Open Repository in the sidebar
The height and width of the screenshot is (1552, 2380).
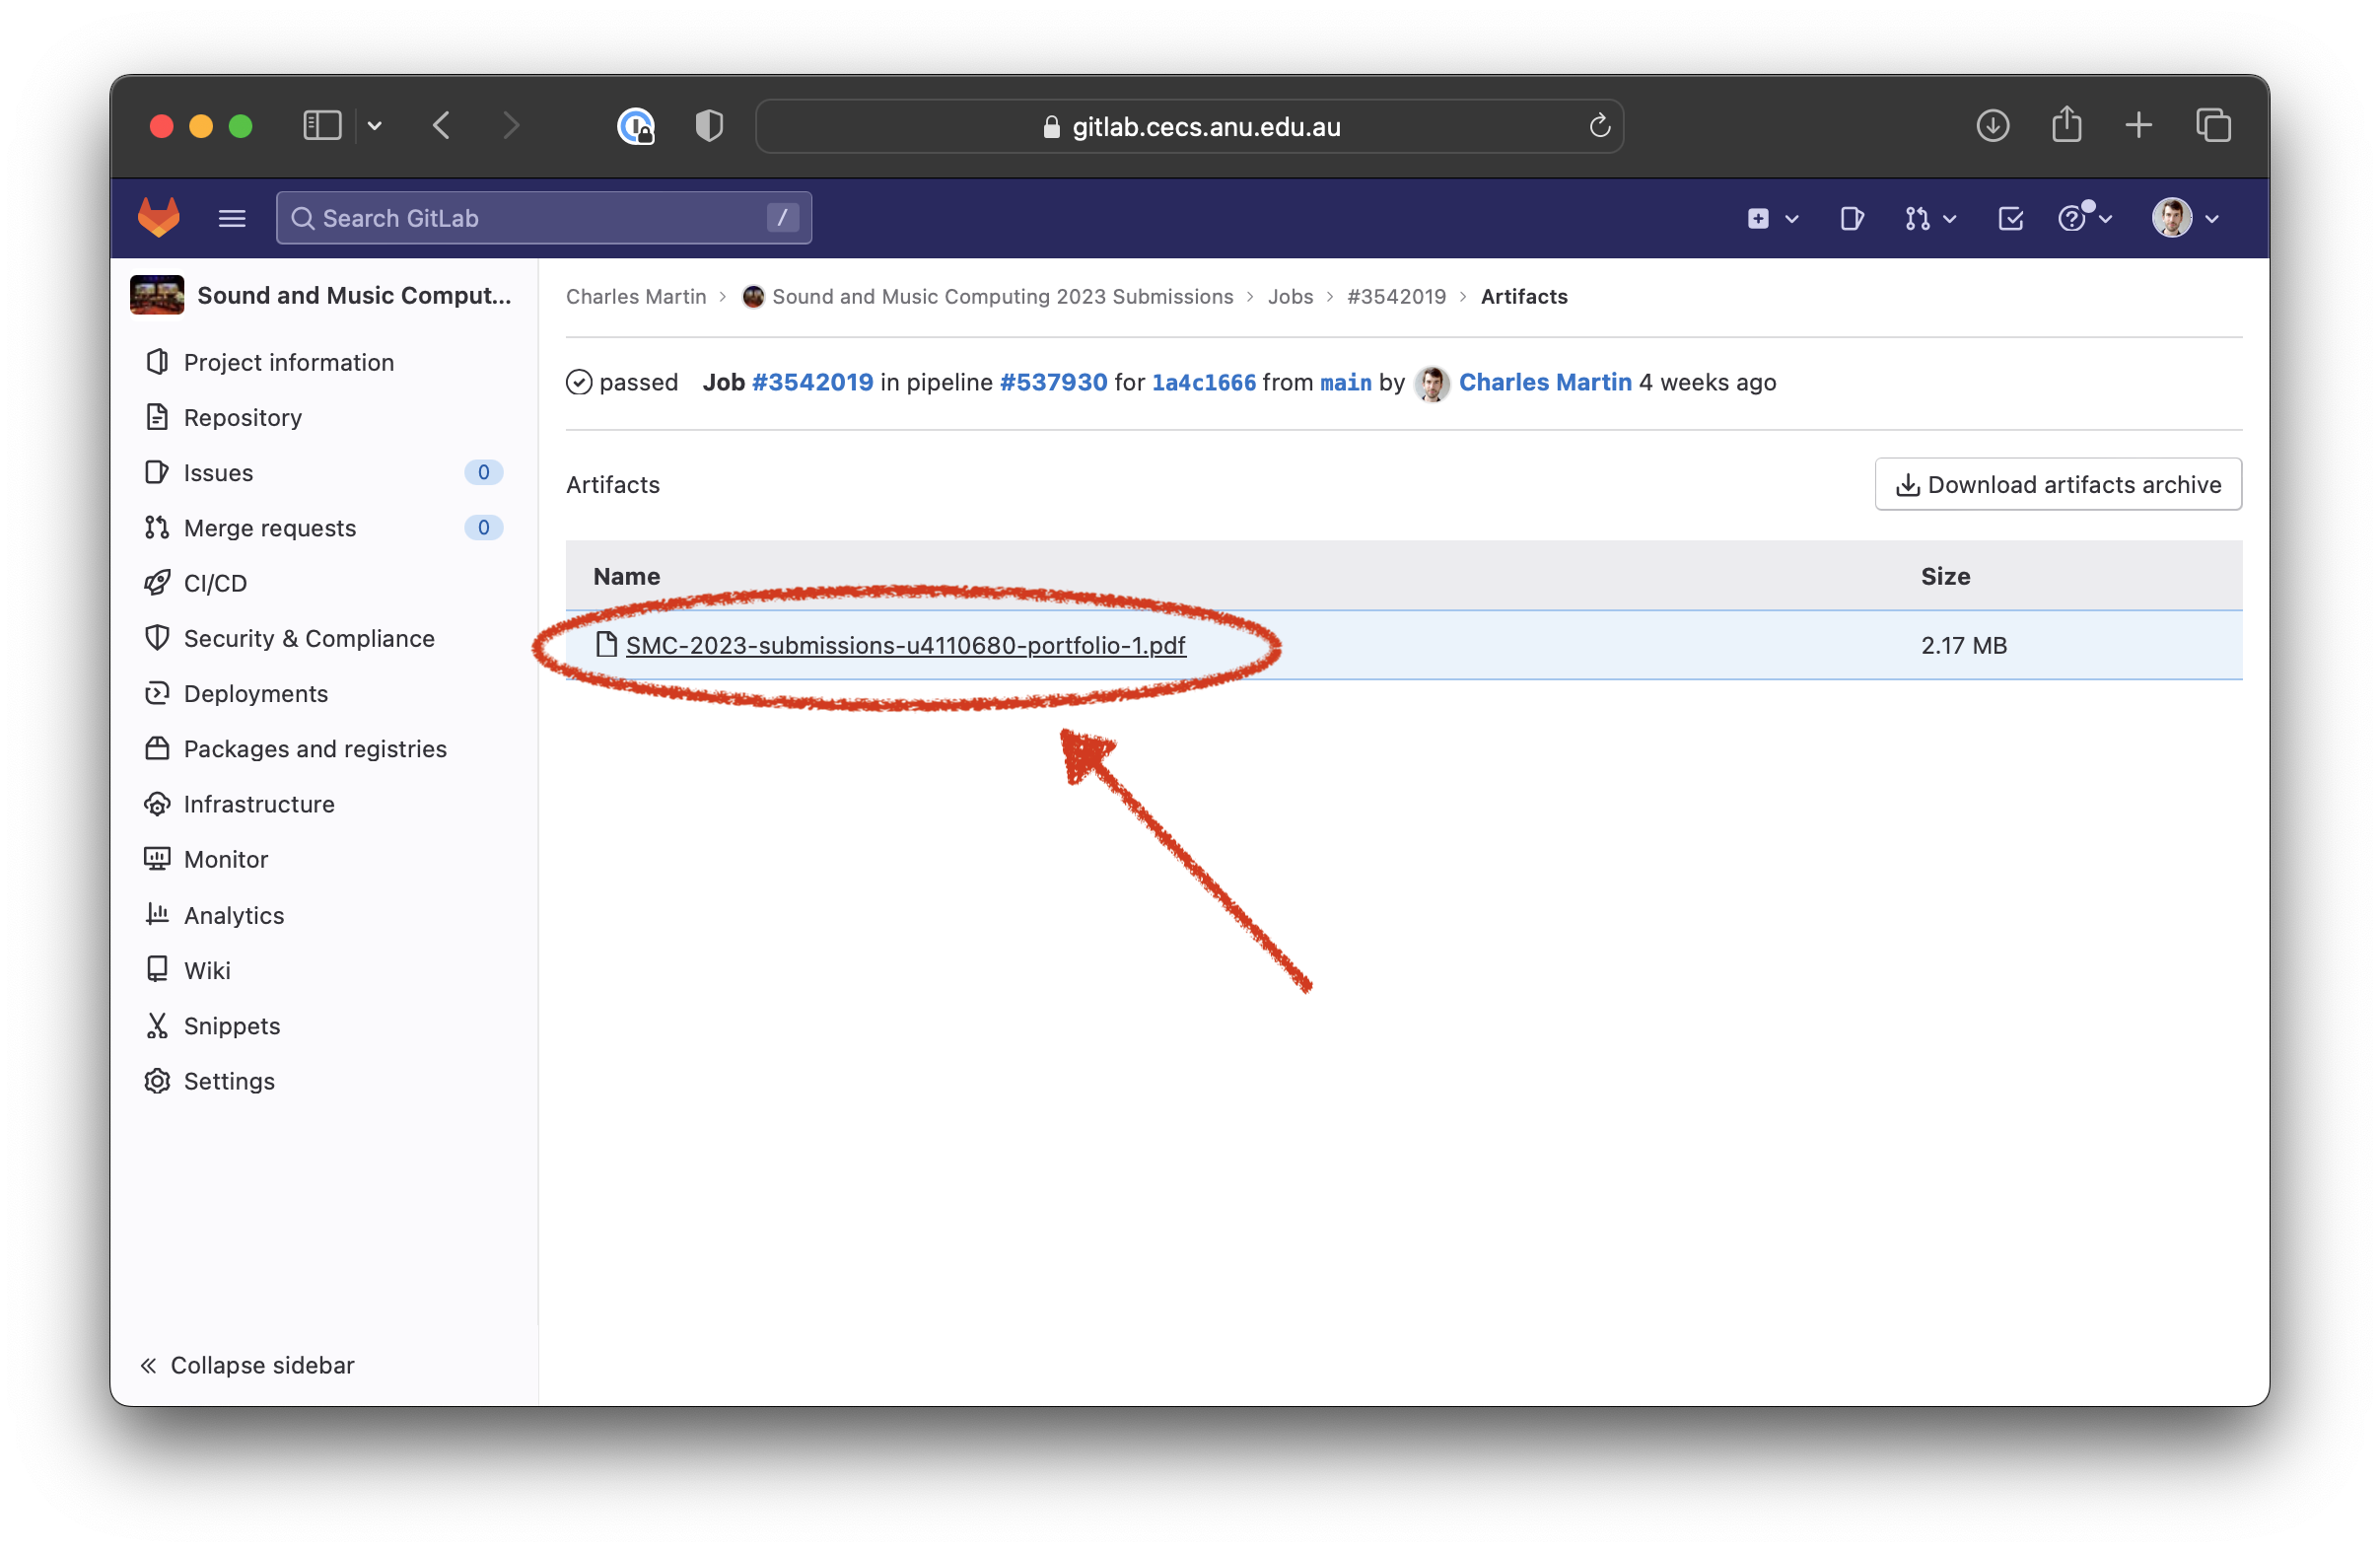(x=242, y=417)
